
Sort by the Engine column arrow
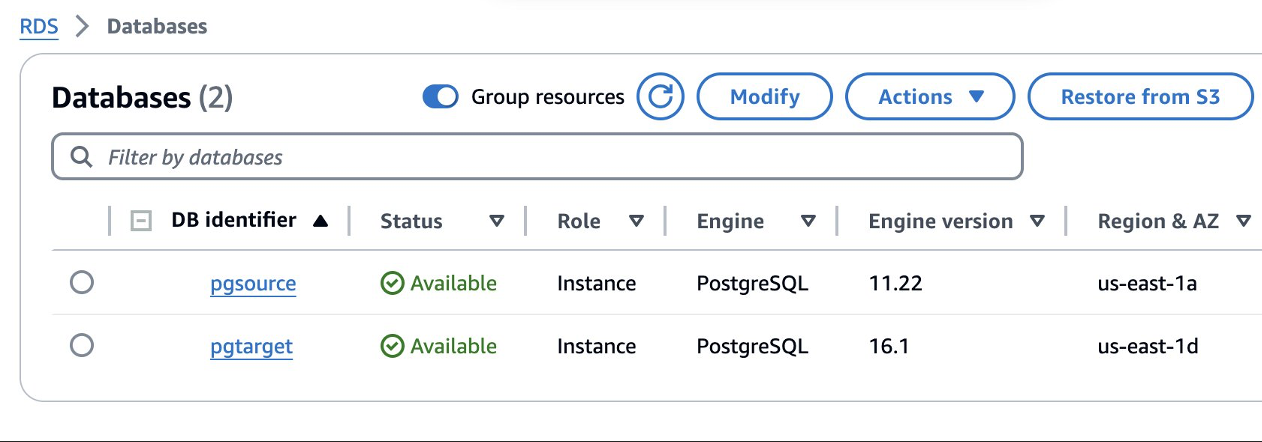point(806,221)
